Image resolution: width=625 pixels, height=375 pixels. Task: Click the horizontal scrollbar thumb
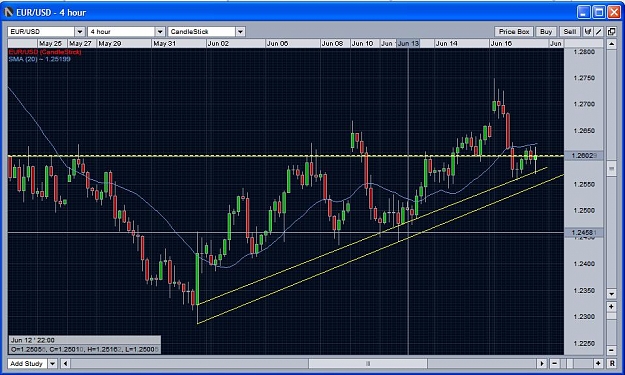[x=368, y=363]
